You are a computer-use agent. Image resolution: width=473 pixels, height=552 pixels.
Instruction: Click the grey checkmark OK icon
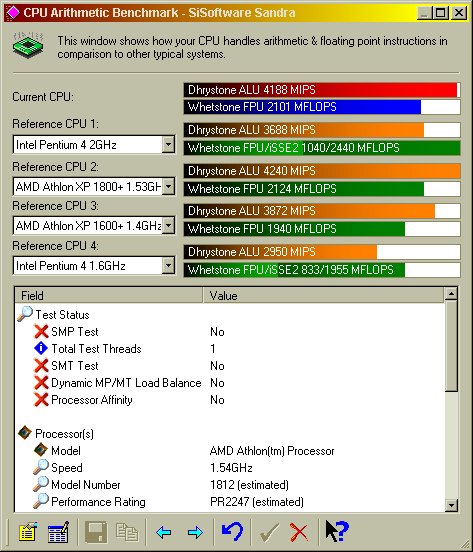click(270, 532)
